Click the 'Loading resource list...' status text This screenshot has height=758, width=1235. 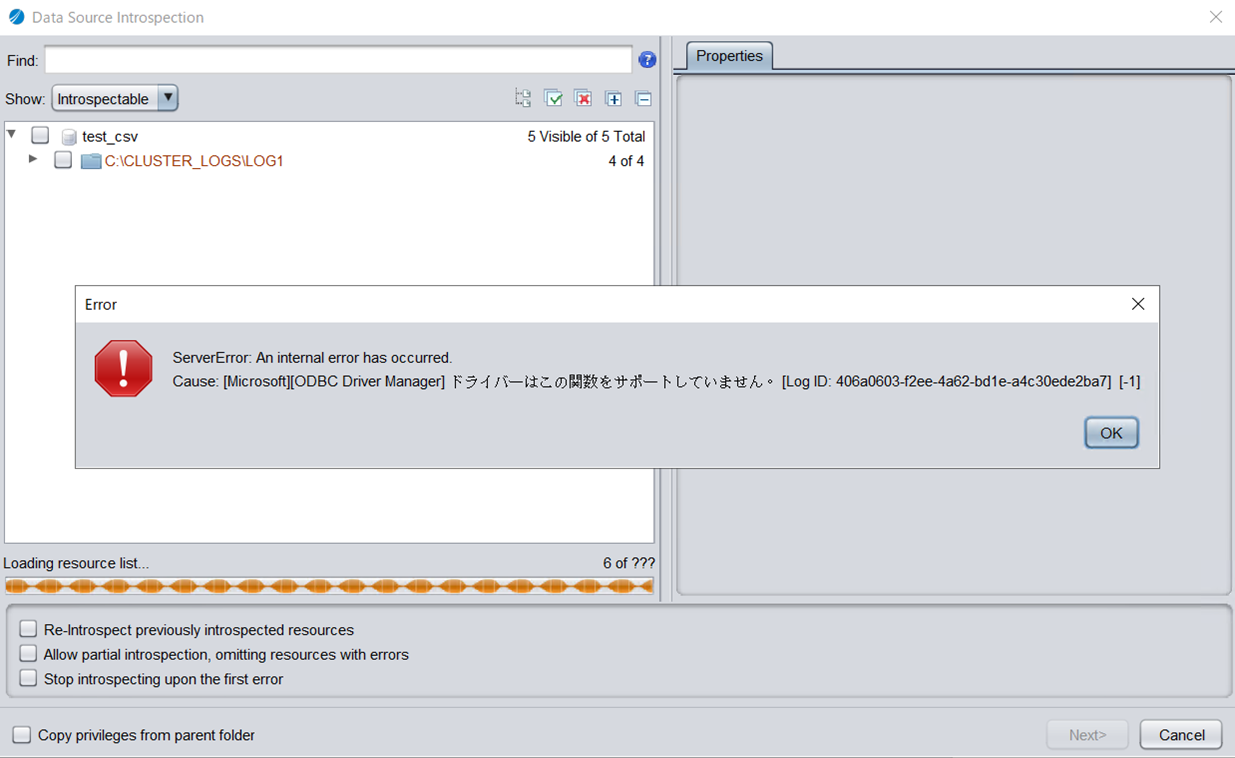(x=76, y=563)
